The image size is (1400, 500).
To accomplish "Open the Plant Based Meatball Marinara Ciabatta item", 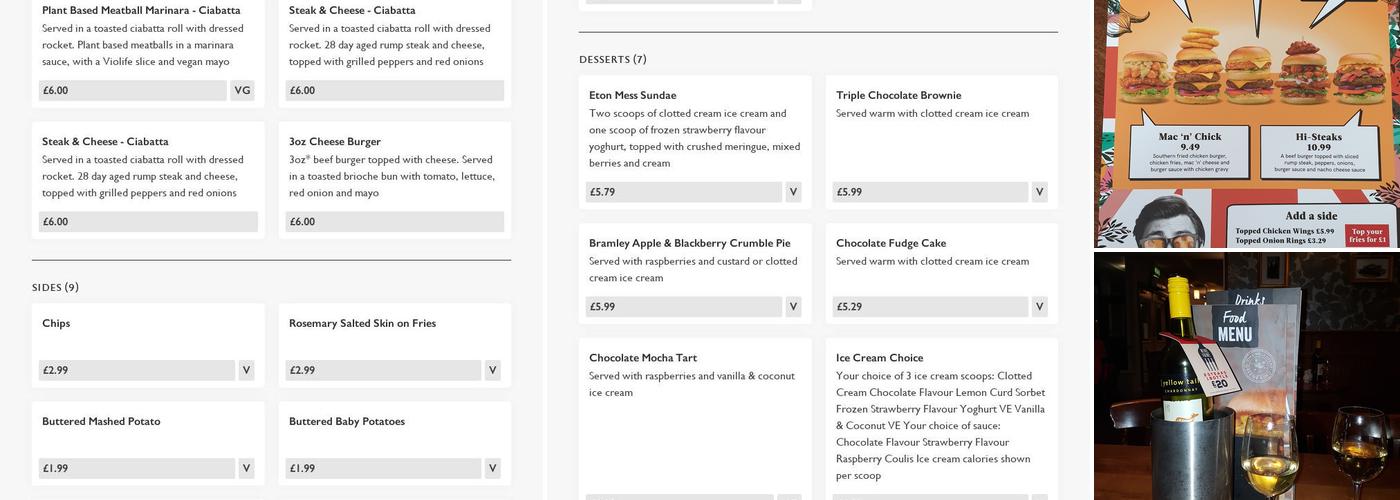I will point(141,10).
